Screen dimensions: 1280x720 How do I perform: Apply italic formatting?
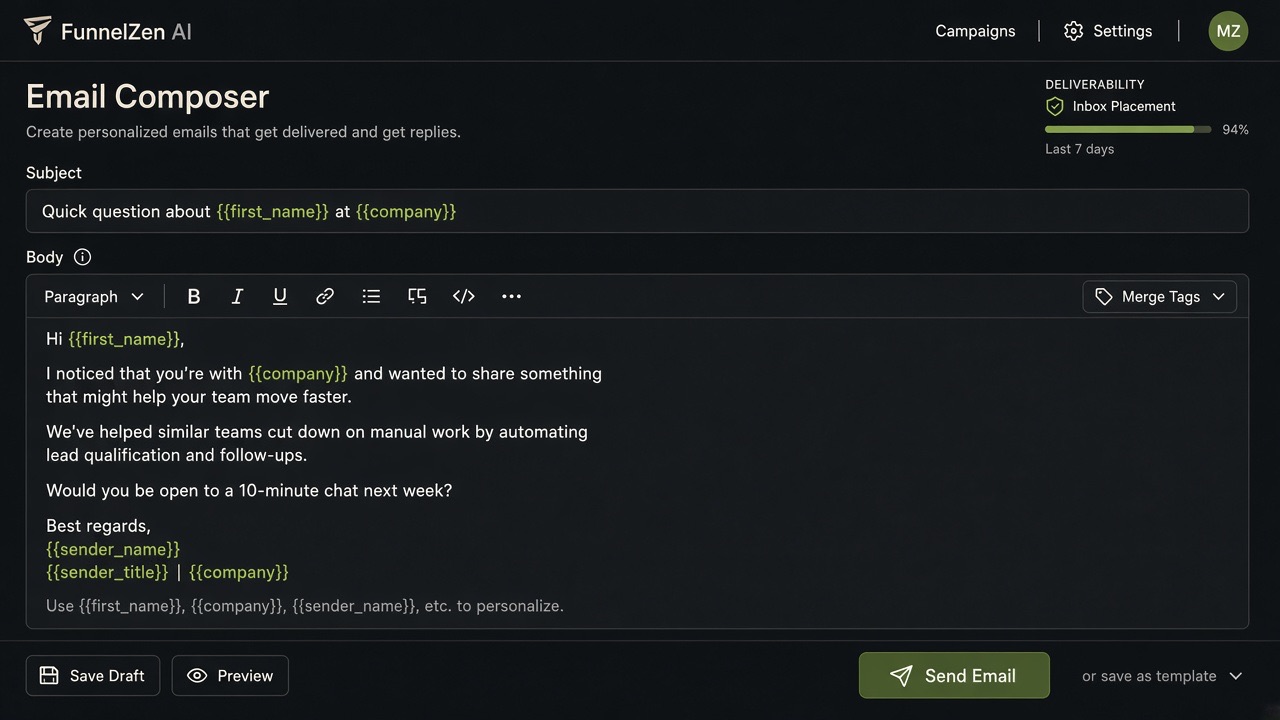click(x=237, y=296)
